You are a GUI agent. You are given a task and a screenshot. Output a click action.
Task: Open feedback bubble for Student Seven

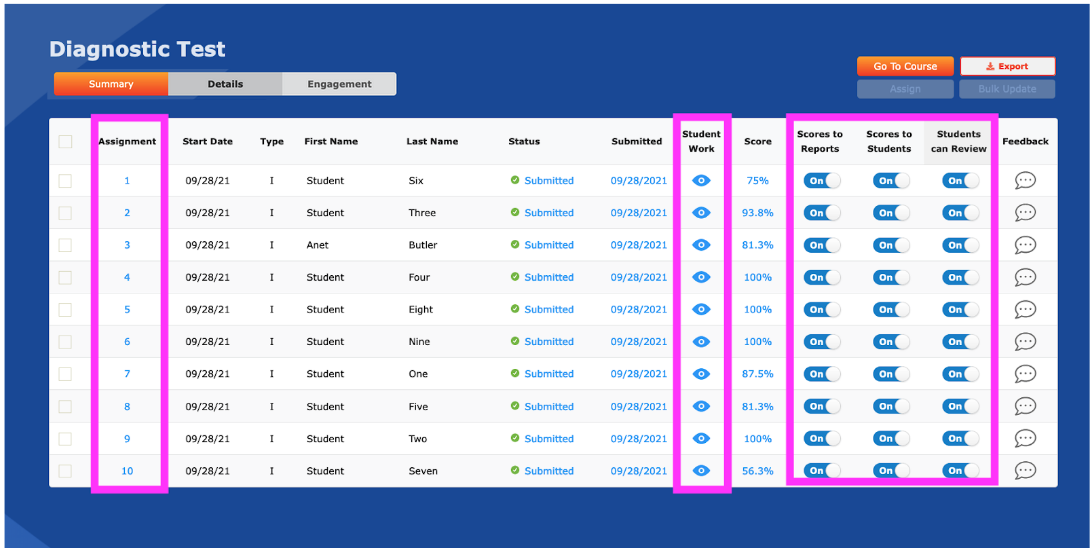coord(1025,470)
